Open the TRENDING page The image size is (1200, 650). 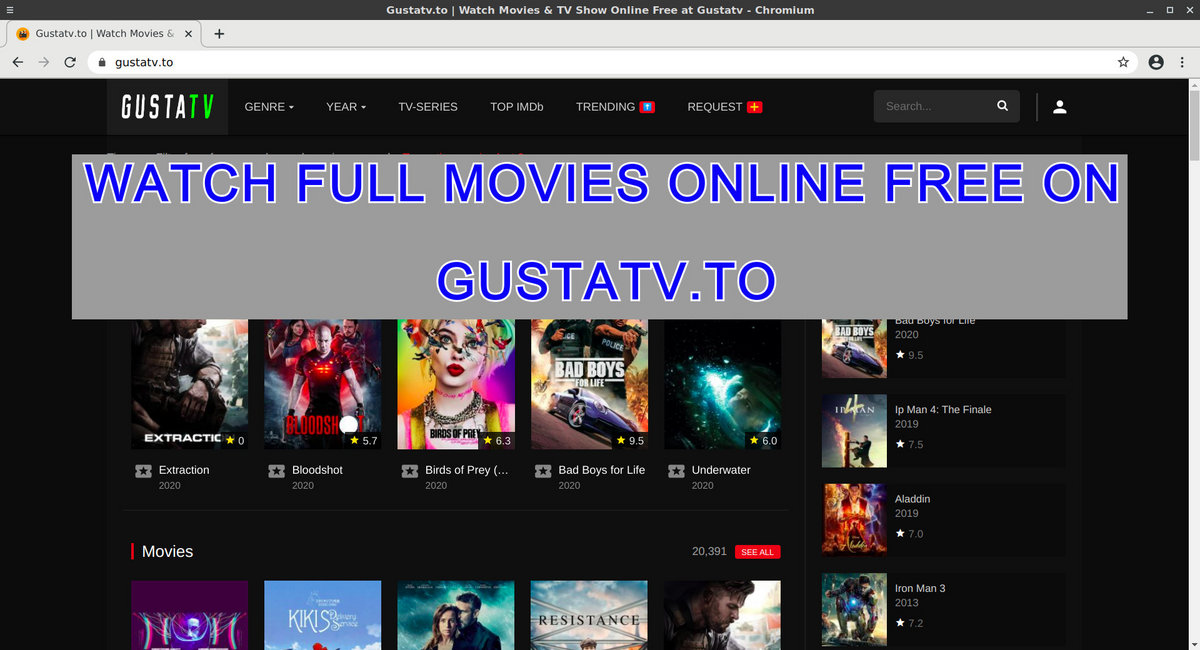615,106
